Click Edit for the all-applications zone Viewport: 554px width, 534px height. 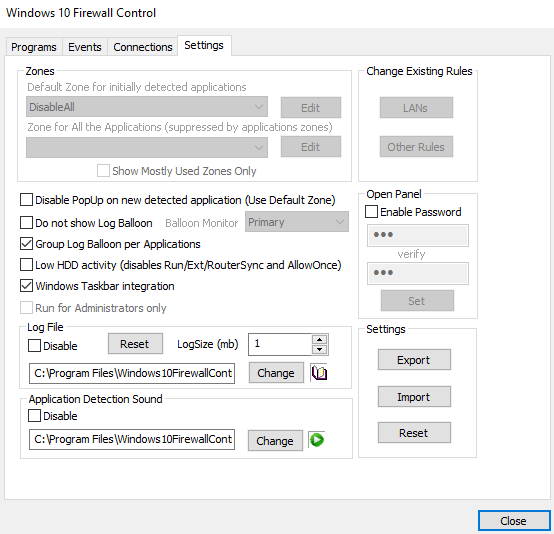(x=311, y=147)
